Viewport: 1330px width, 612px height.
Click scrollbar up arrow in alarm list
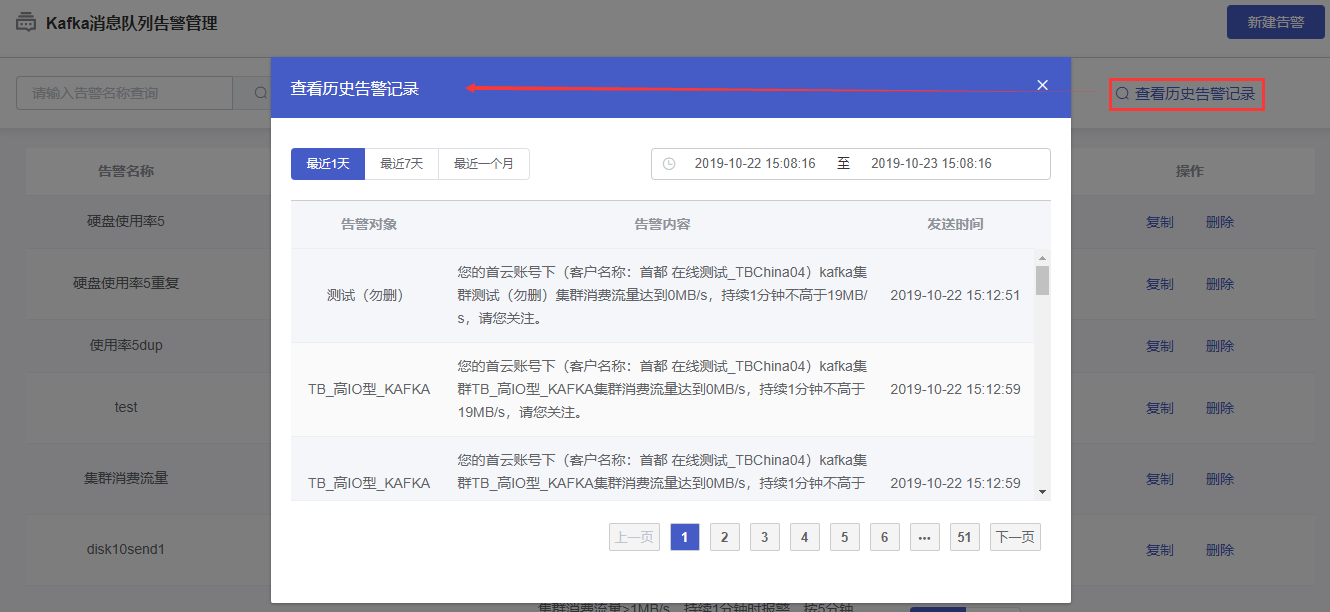[1042, 258]
